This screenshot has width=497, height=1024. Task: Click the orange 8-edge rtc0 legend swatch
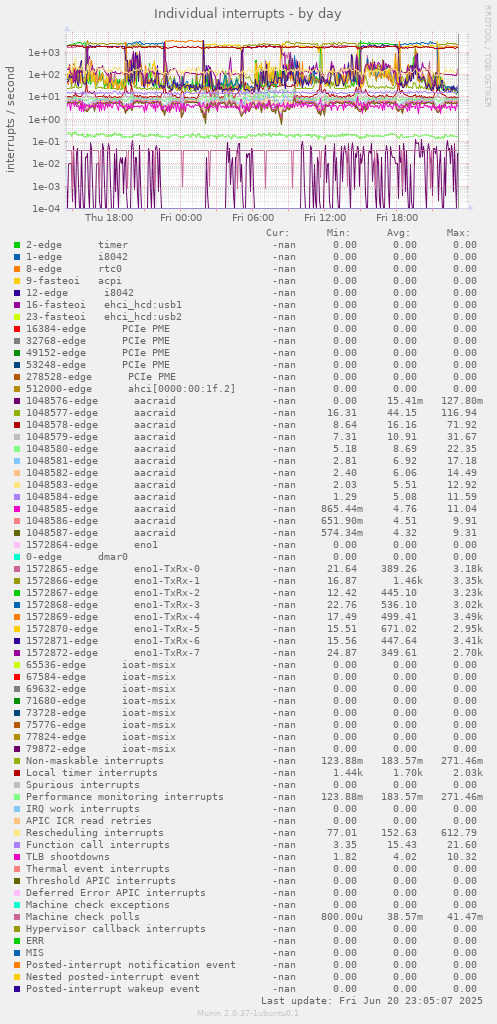[17, 268]
